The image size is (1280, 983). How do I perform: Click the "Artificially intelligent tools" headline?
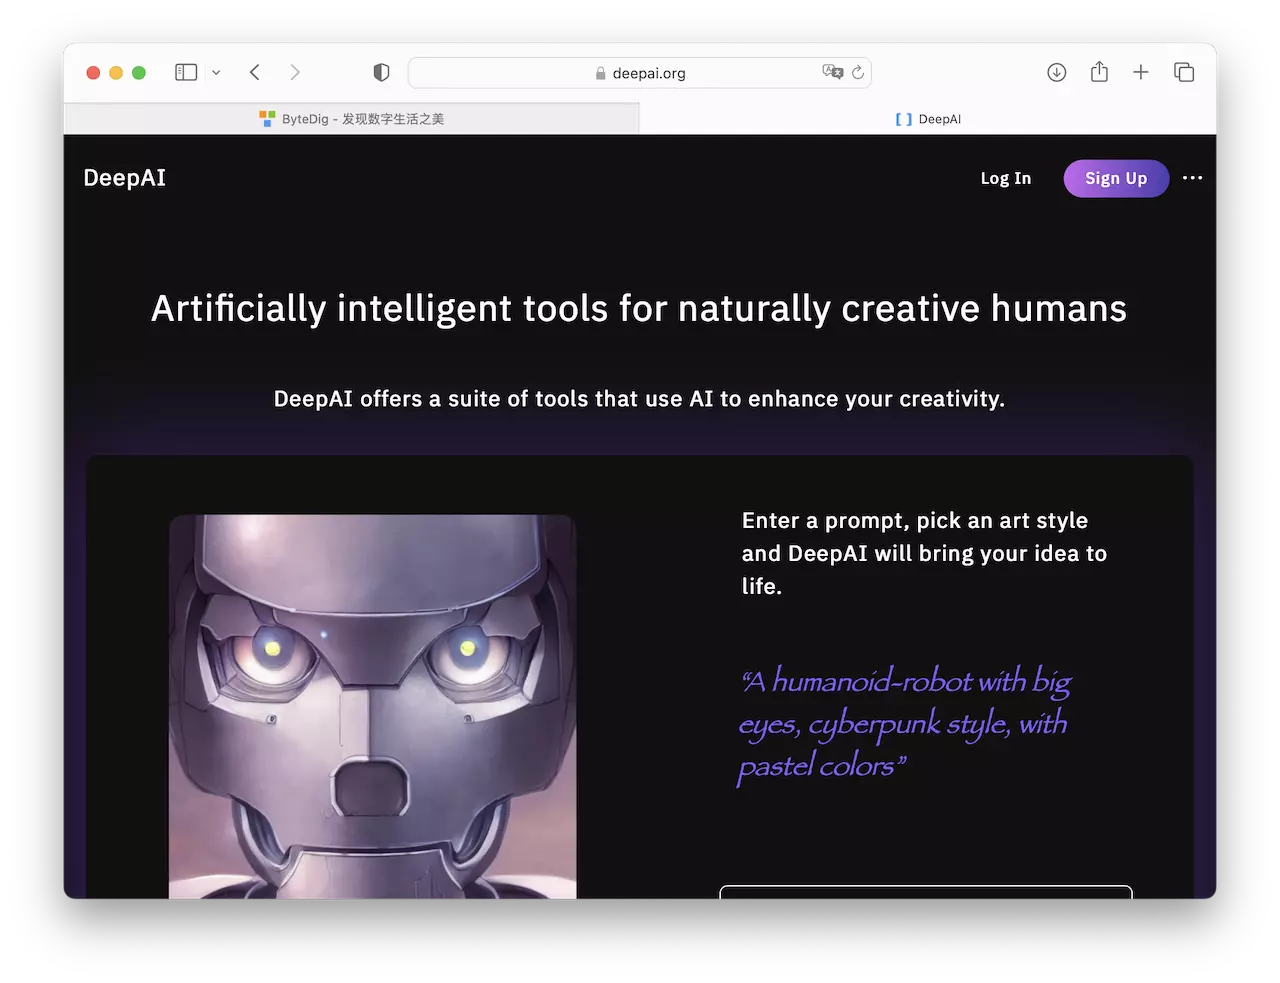click(639, 308)
